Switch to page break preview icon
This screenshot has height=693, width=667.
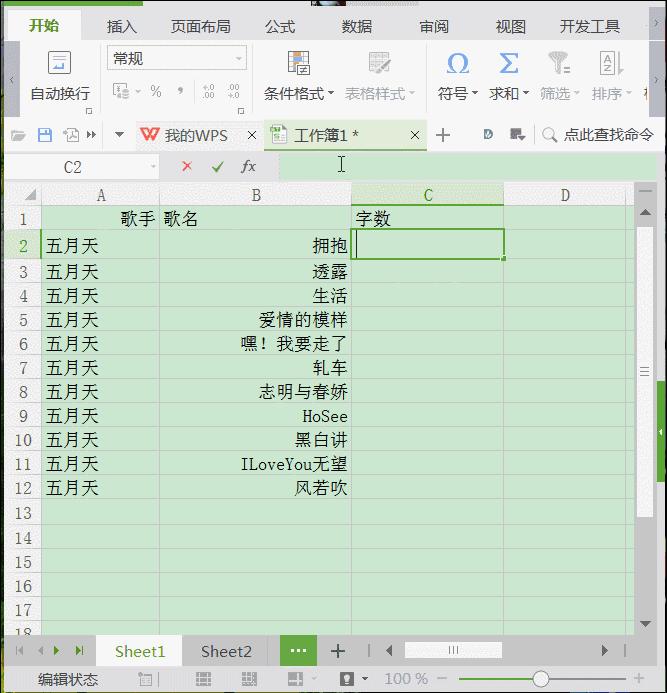(249, 679)
